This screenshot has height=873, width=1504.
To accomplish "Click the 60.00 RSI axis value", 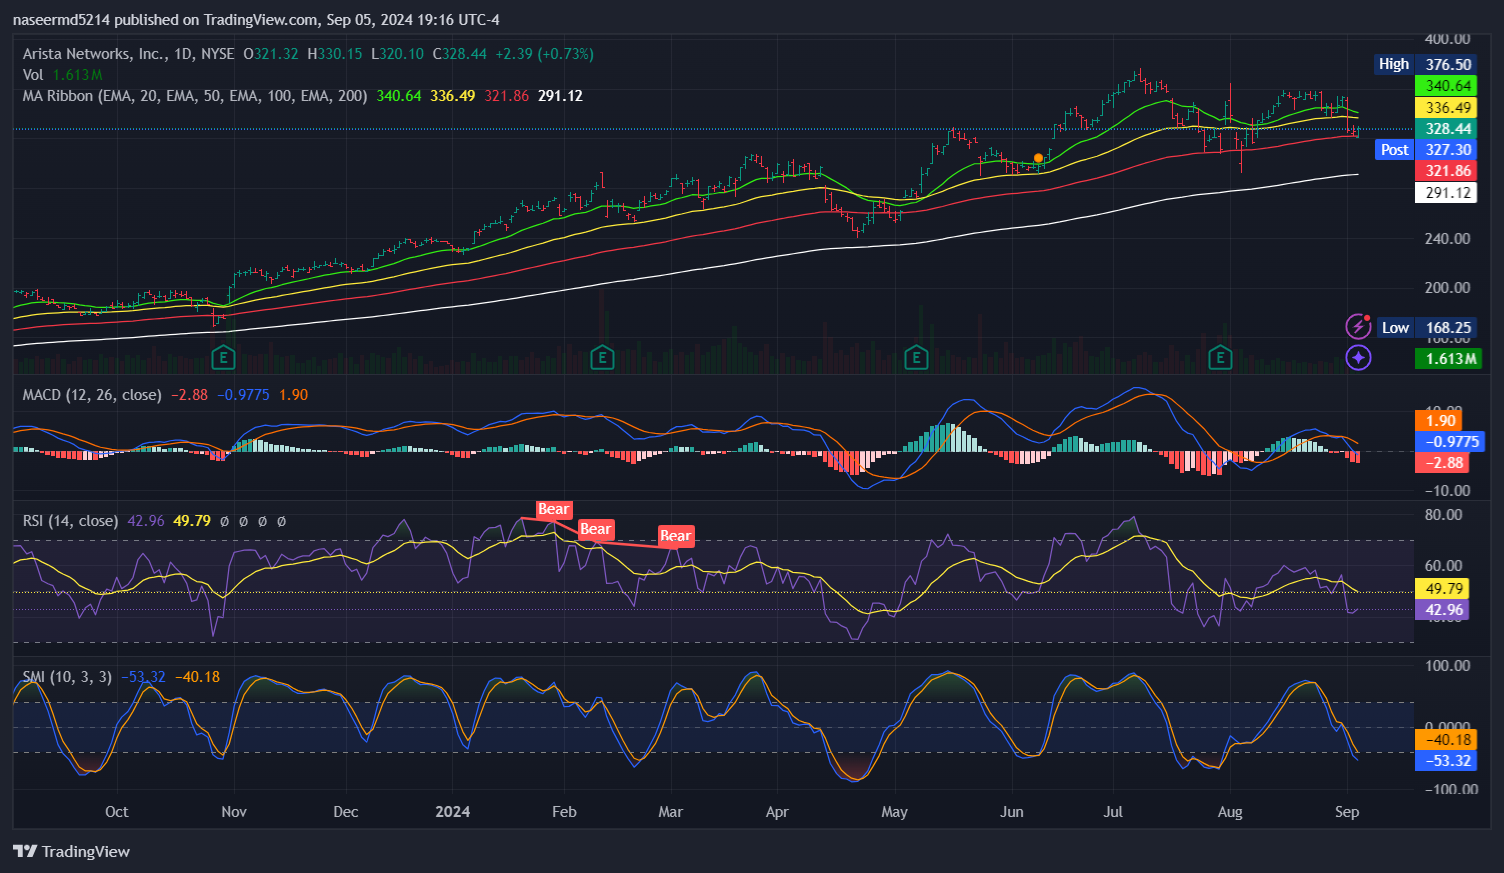I will (1444, 566).
